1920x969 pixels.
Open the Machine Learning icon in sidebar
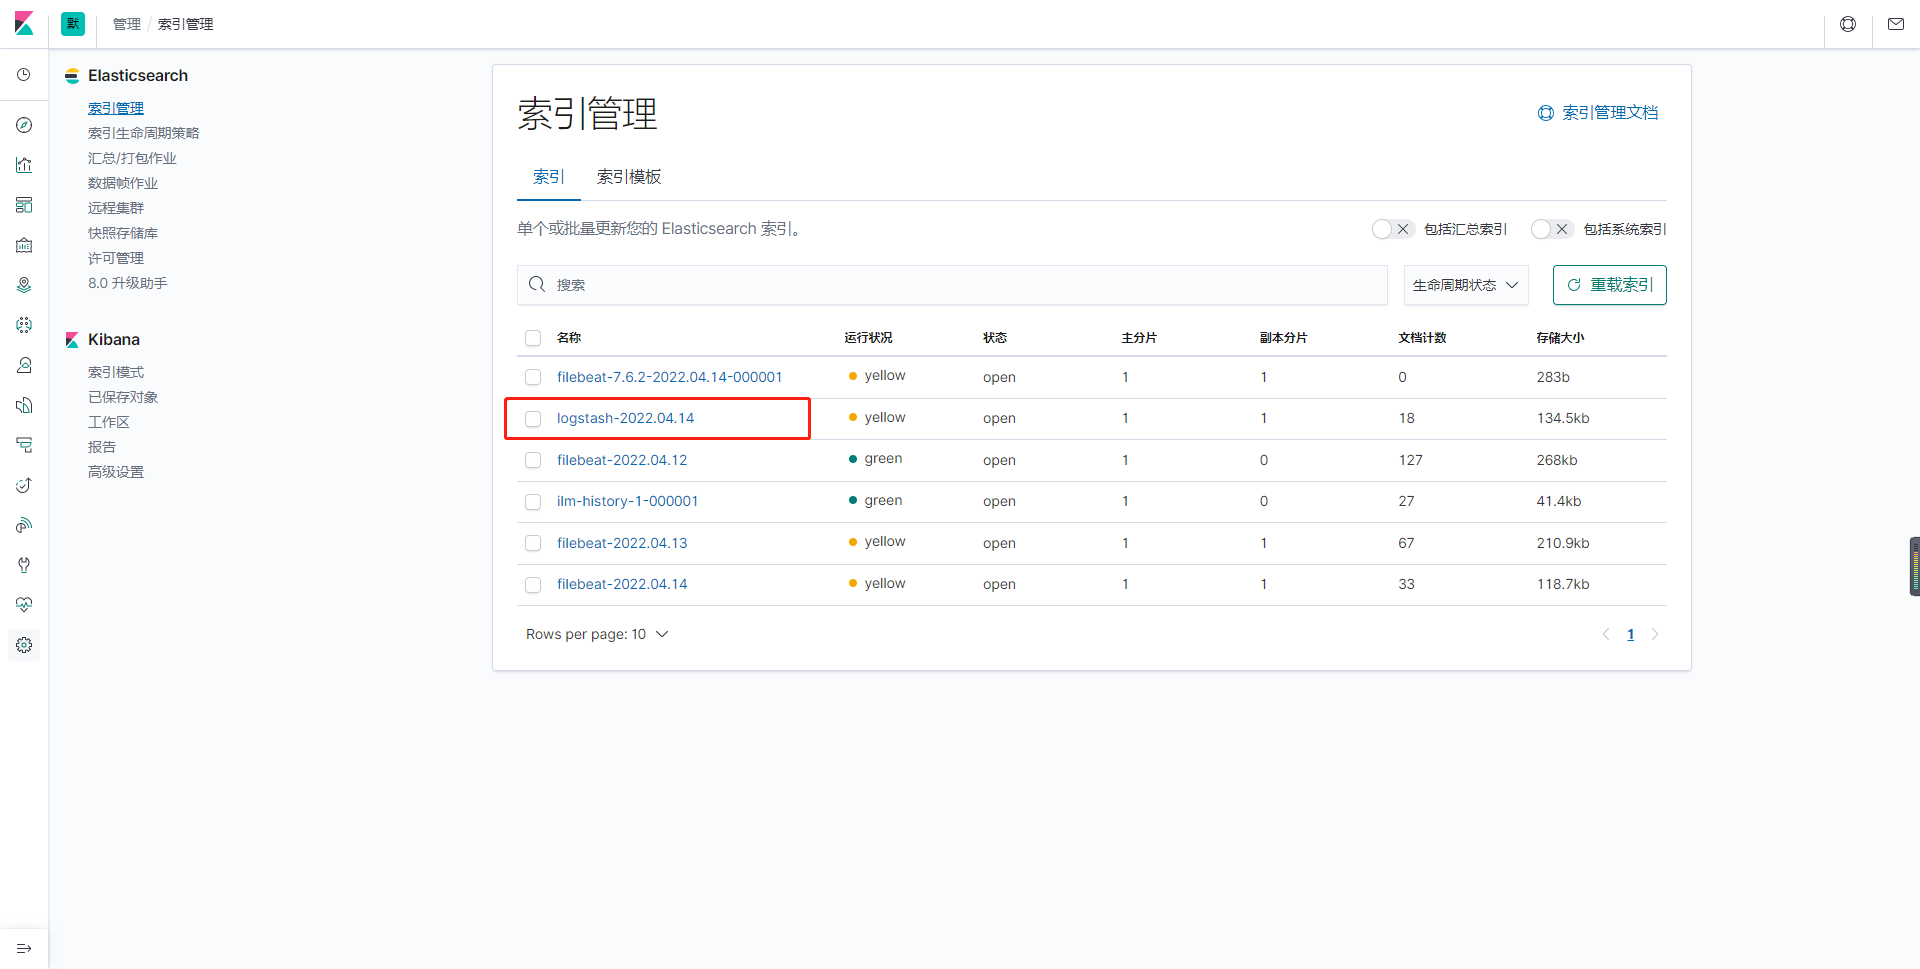24,325
